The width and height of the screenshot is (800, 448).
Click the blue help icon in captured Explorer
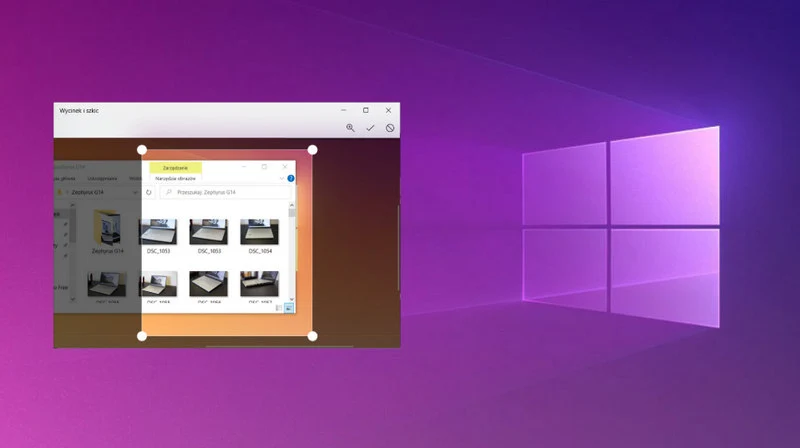pyautogui.click(x=291, y=179)
